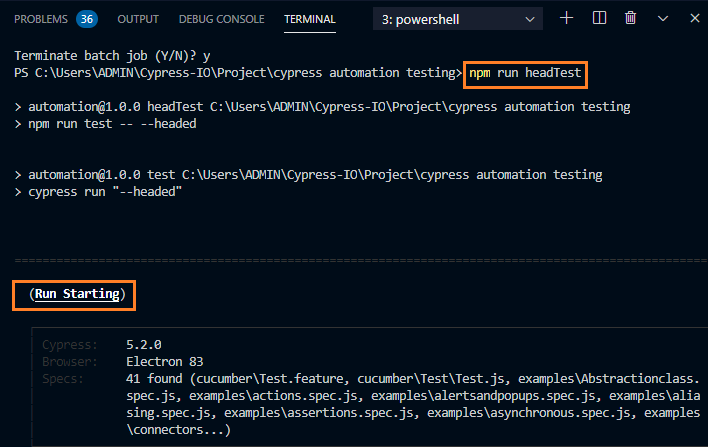708x447 pixels.
Task: Collapse panel with the chevron down icon
Action: point(662,19)
